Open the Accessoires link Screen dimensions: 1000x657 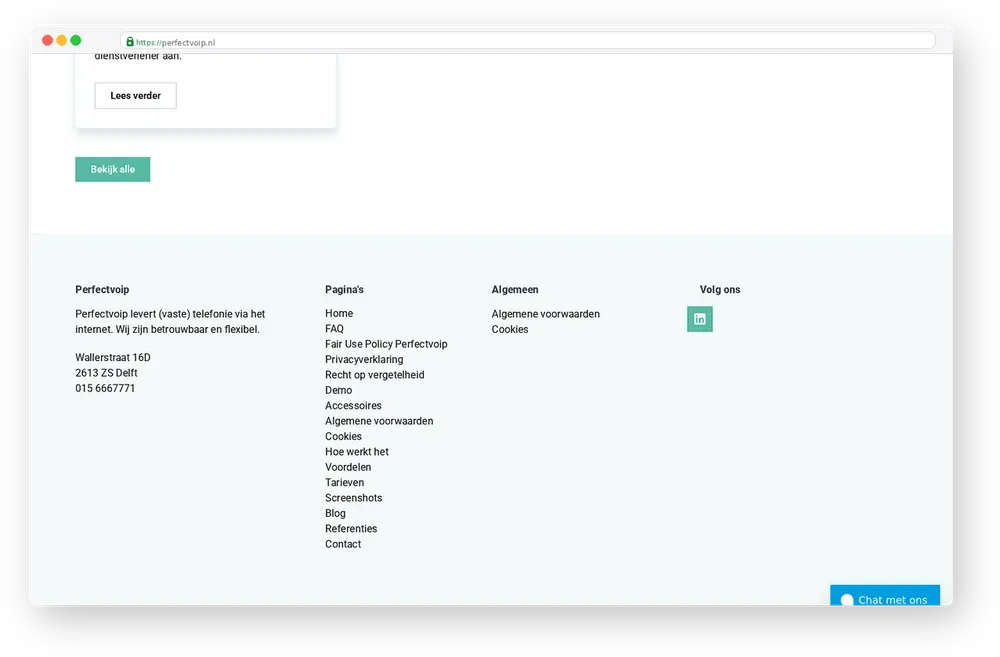tap(353, 405)
